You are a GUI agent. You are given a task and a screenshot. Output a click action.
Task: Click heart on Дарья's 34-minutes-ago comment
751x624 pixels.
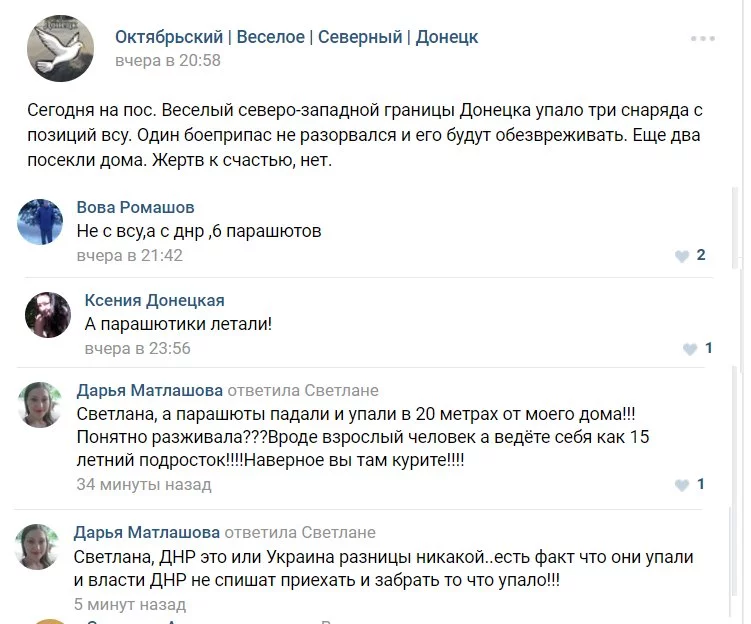coord(682,485)
